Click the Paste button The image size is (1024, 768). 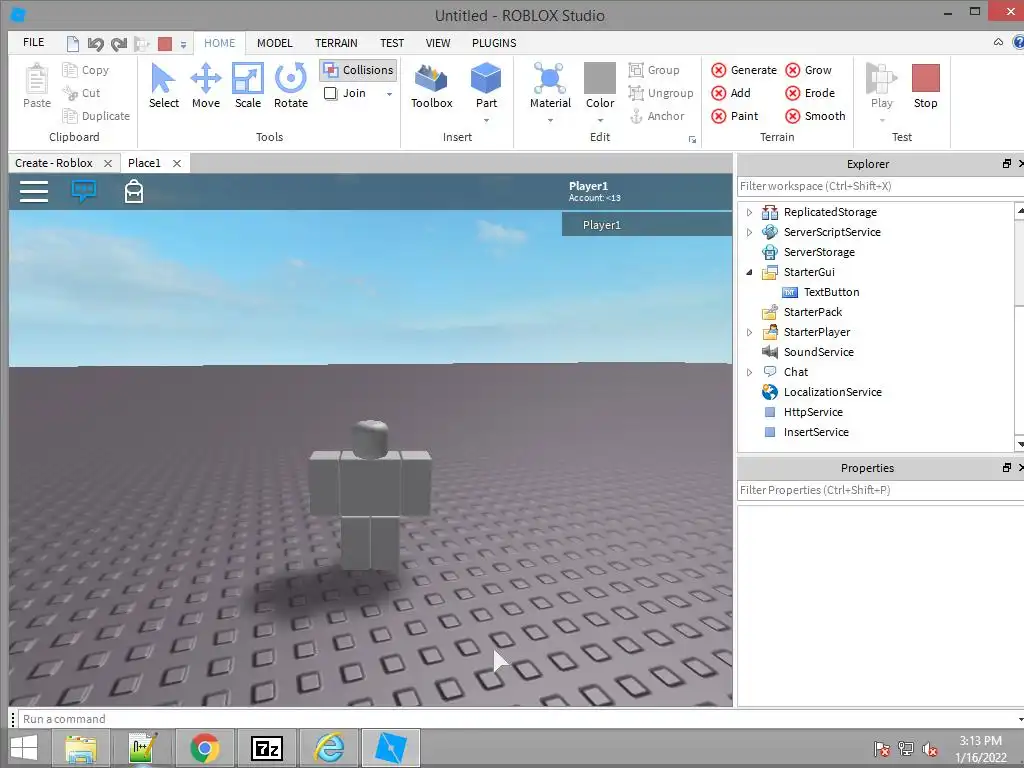37,86
